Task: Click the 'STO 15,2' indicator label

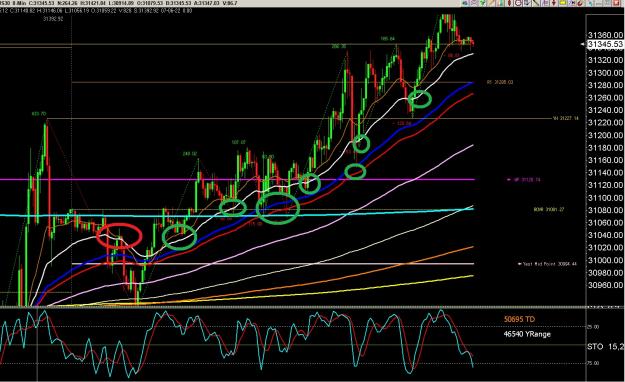Action: pos(606,347)
